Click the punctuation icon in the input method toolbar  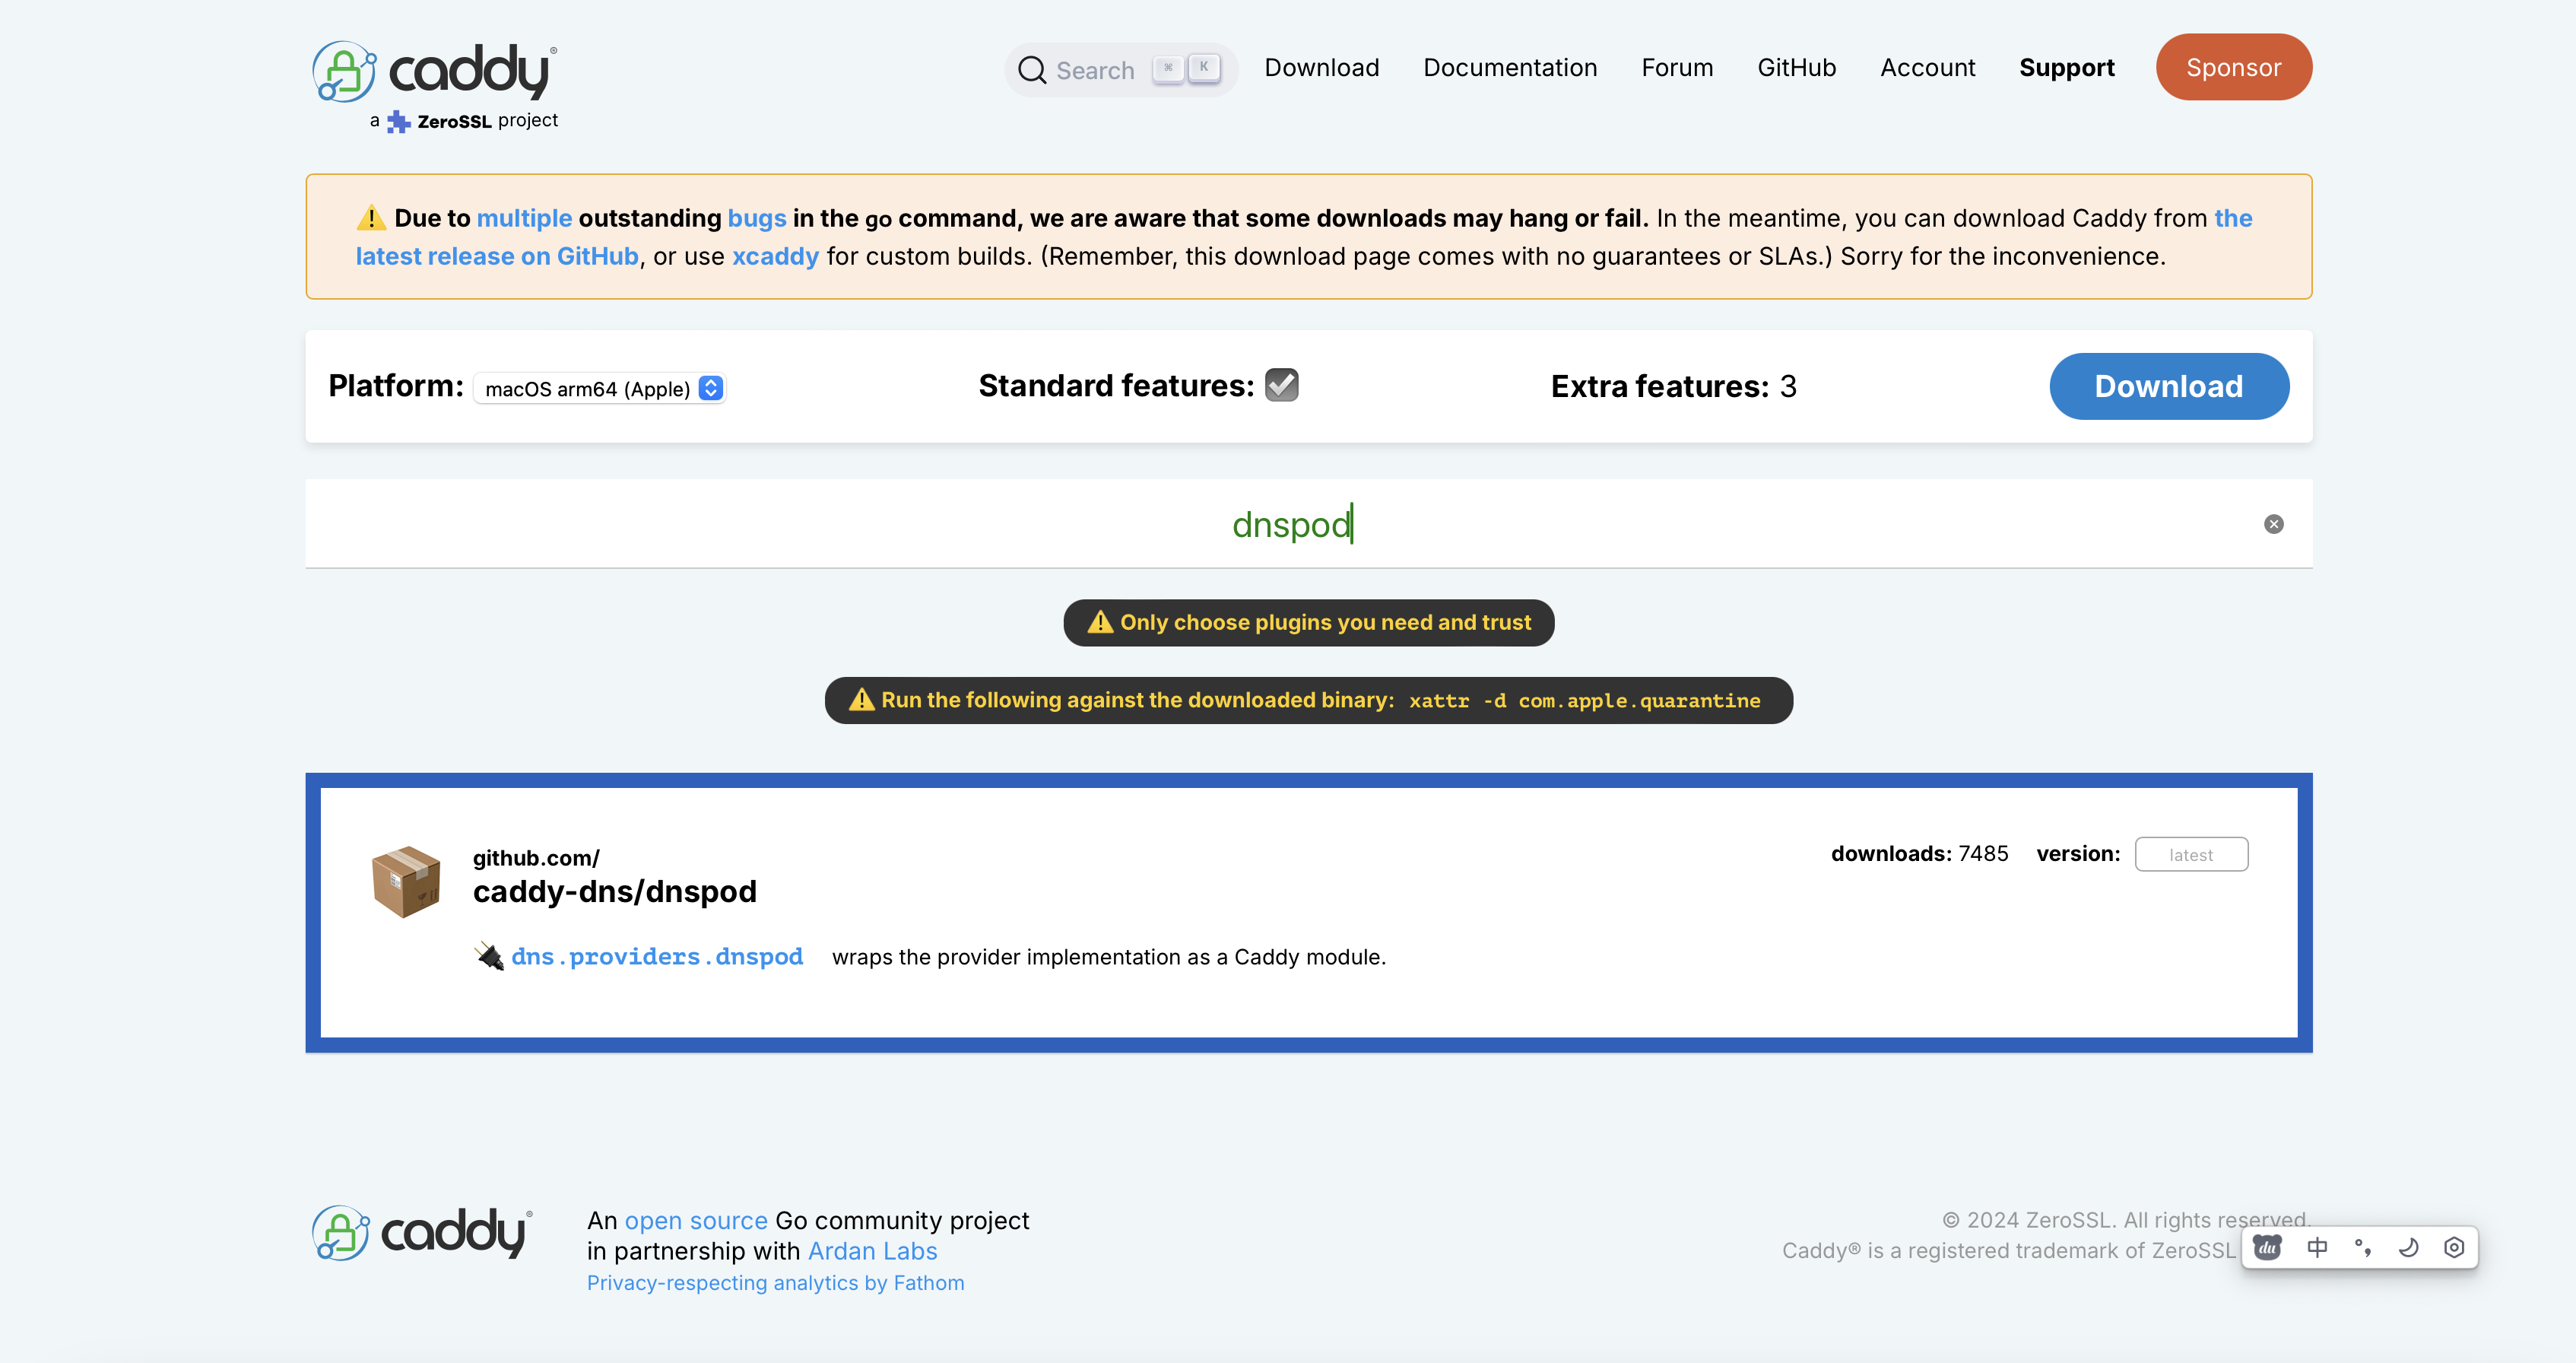[x=2362, y=1247]
